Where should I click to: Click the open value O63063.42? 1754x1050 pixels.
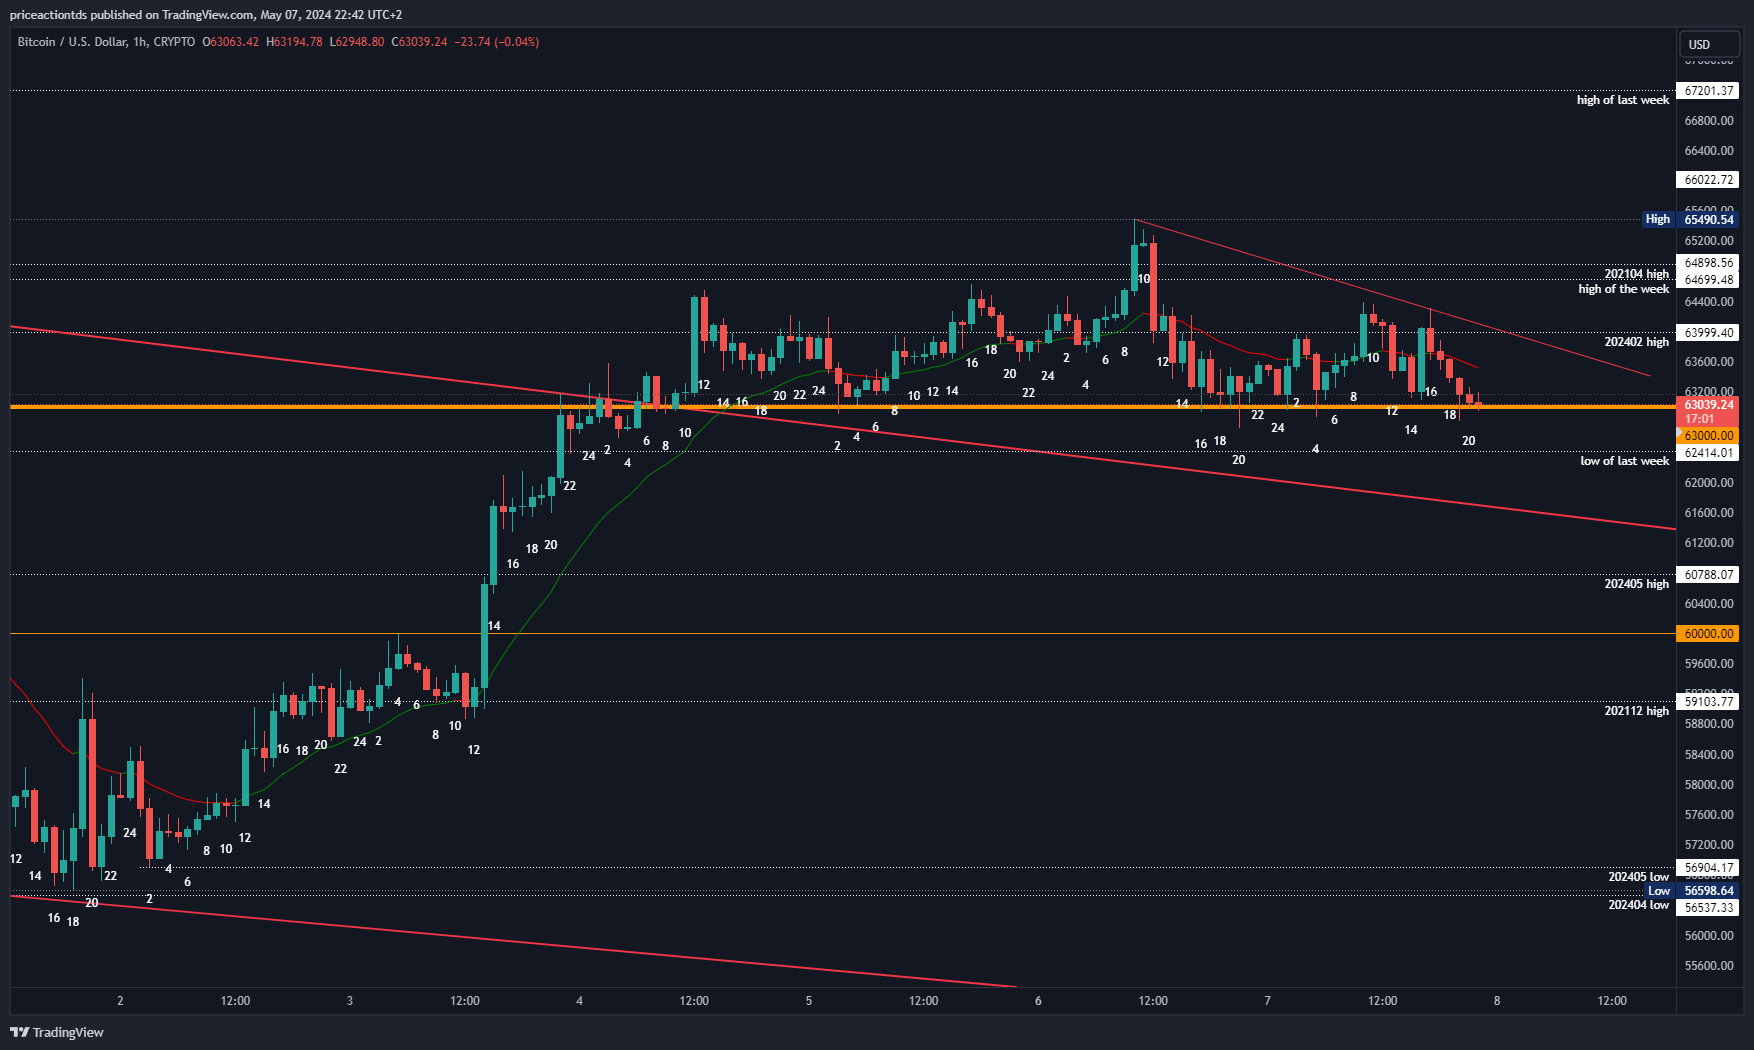[x=231, y=42]
